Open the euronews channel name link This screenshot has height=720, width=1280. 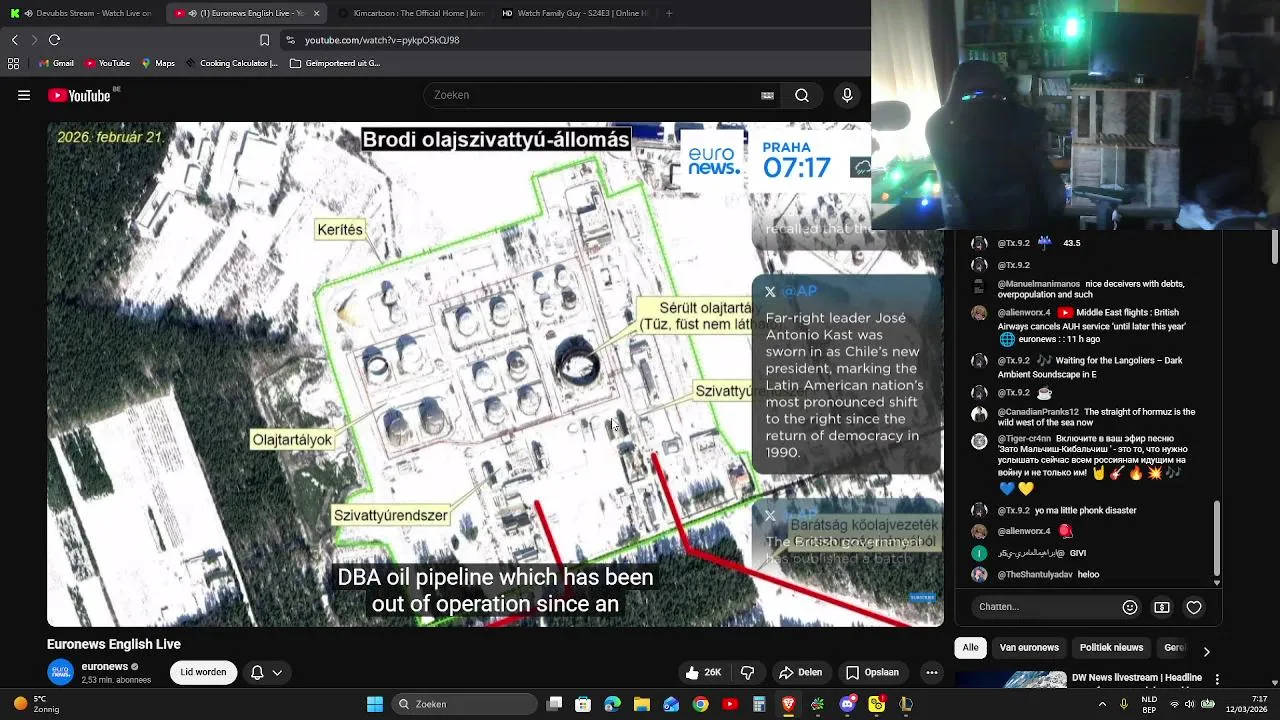point(105,667)
